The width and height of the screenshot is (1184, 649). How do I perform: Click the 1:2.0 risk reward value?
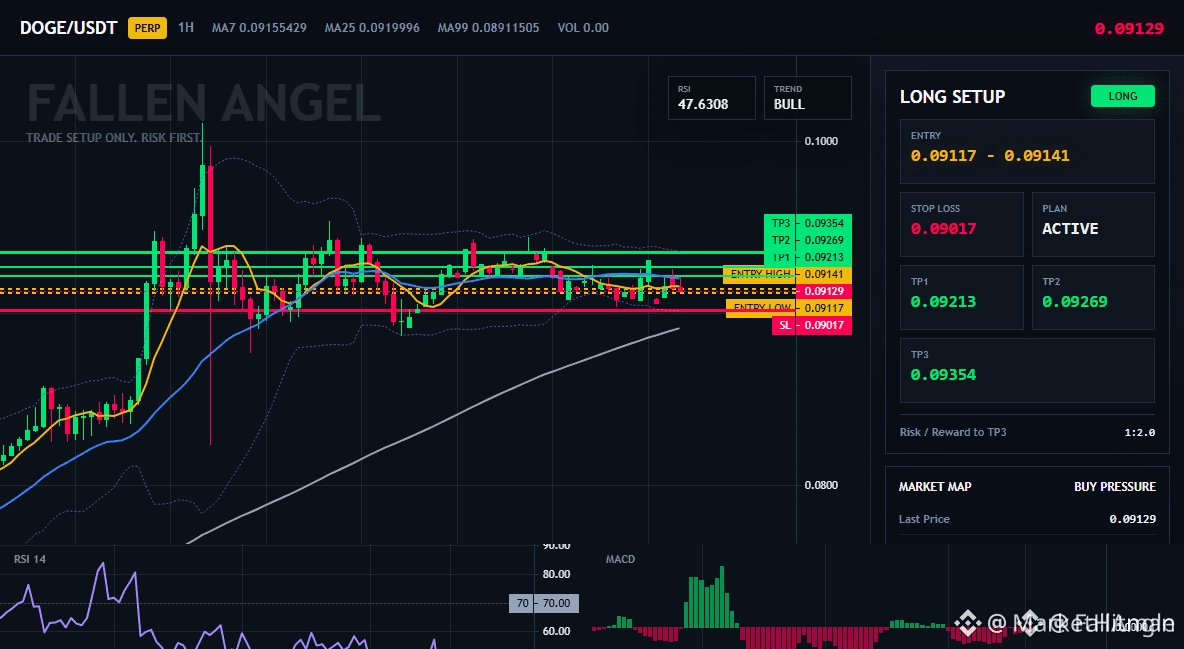click(1139, 433)
